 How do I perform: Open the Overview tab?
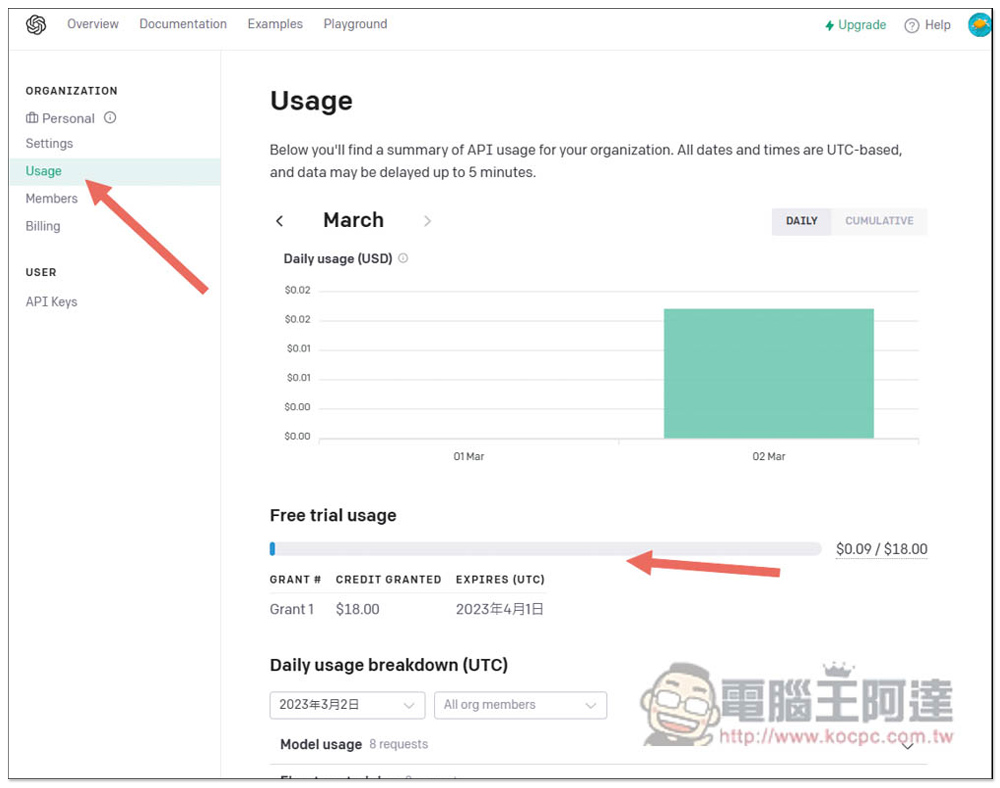92,24
